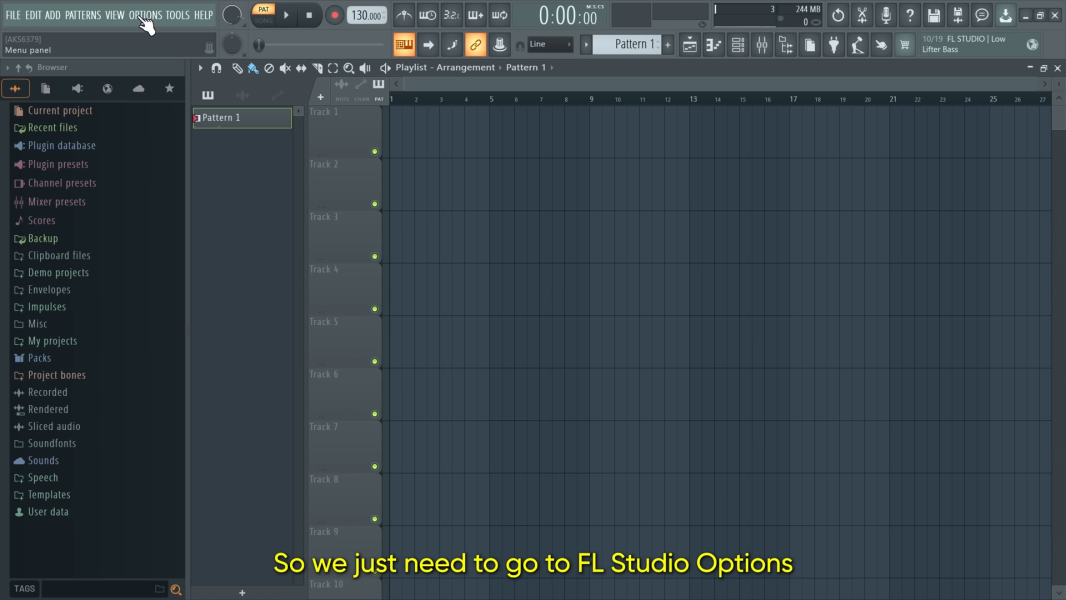Image resolution: width=1066 pixels, height=600 pixels.
Task: Open the OPTIONS menu
Action: [x=145, y=15]
